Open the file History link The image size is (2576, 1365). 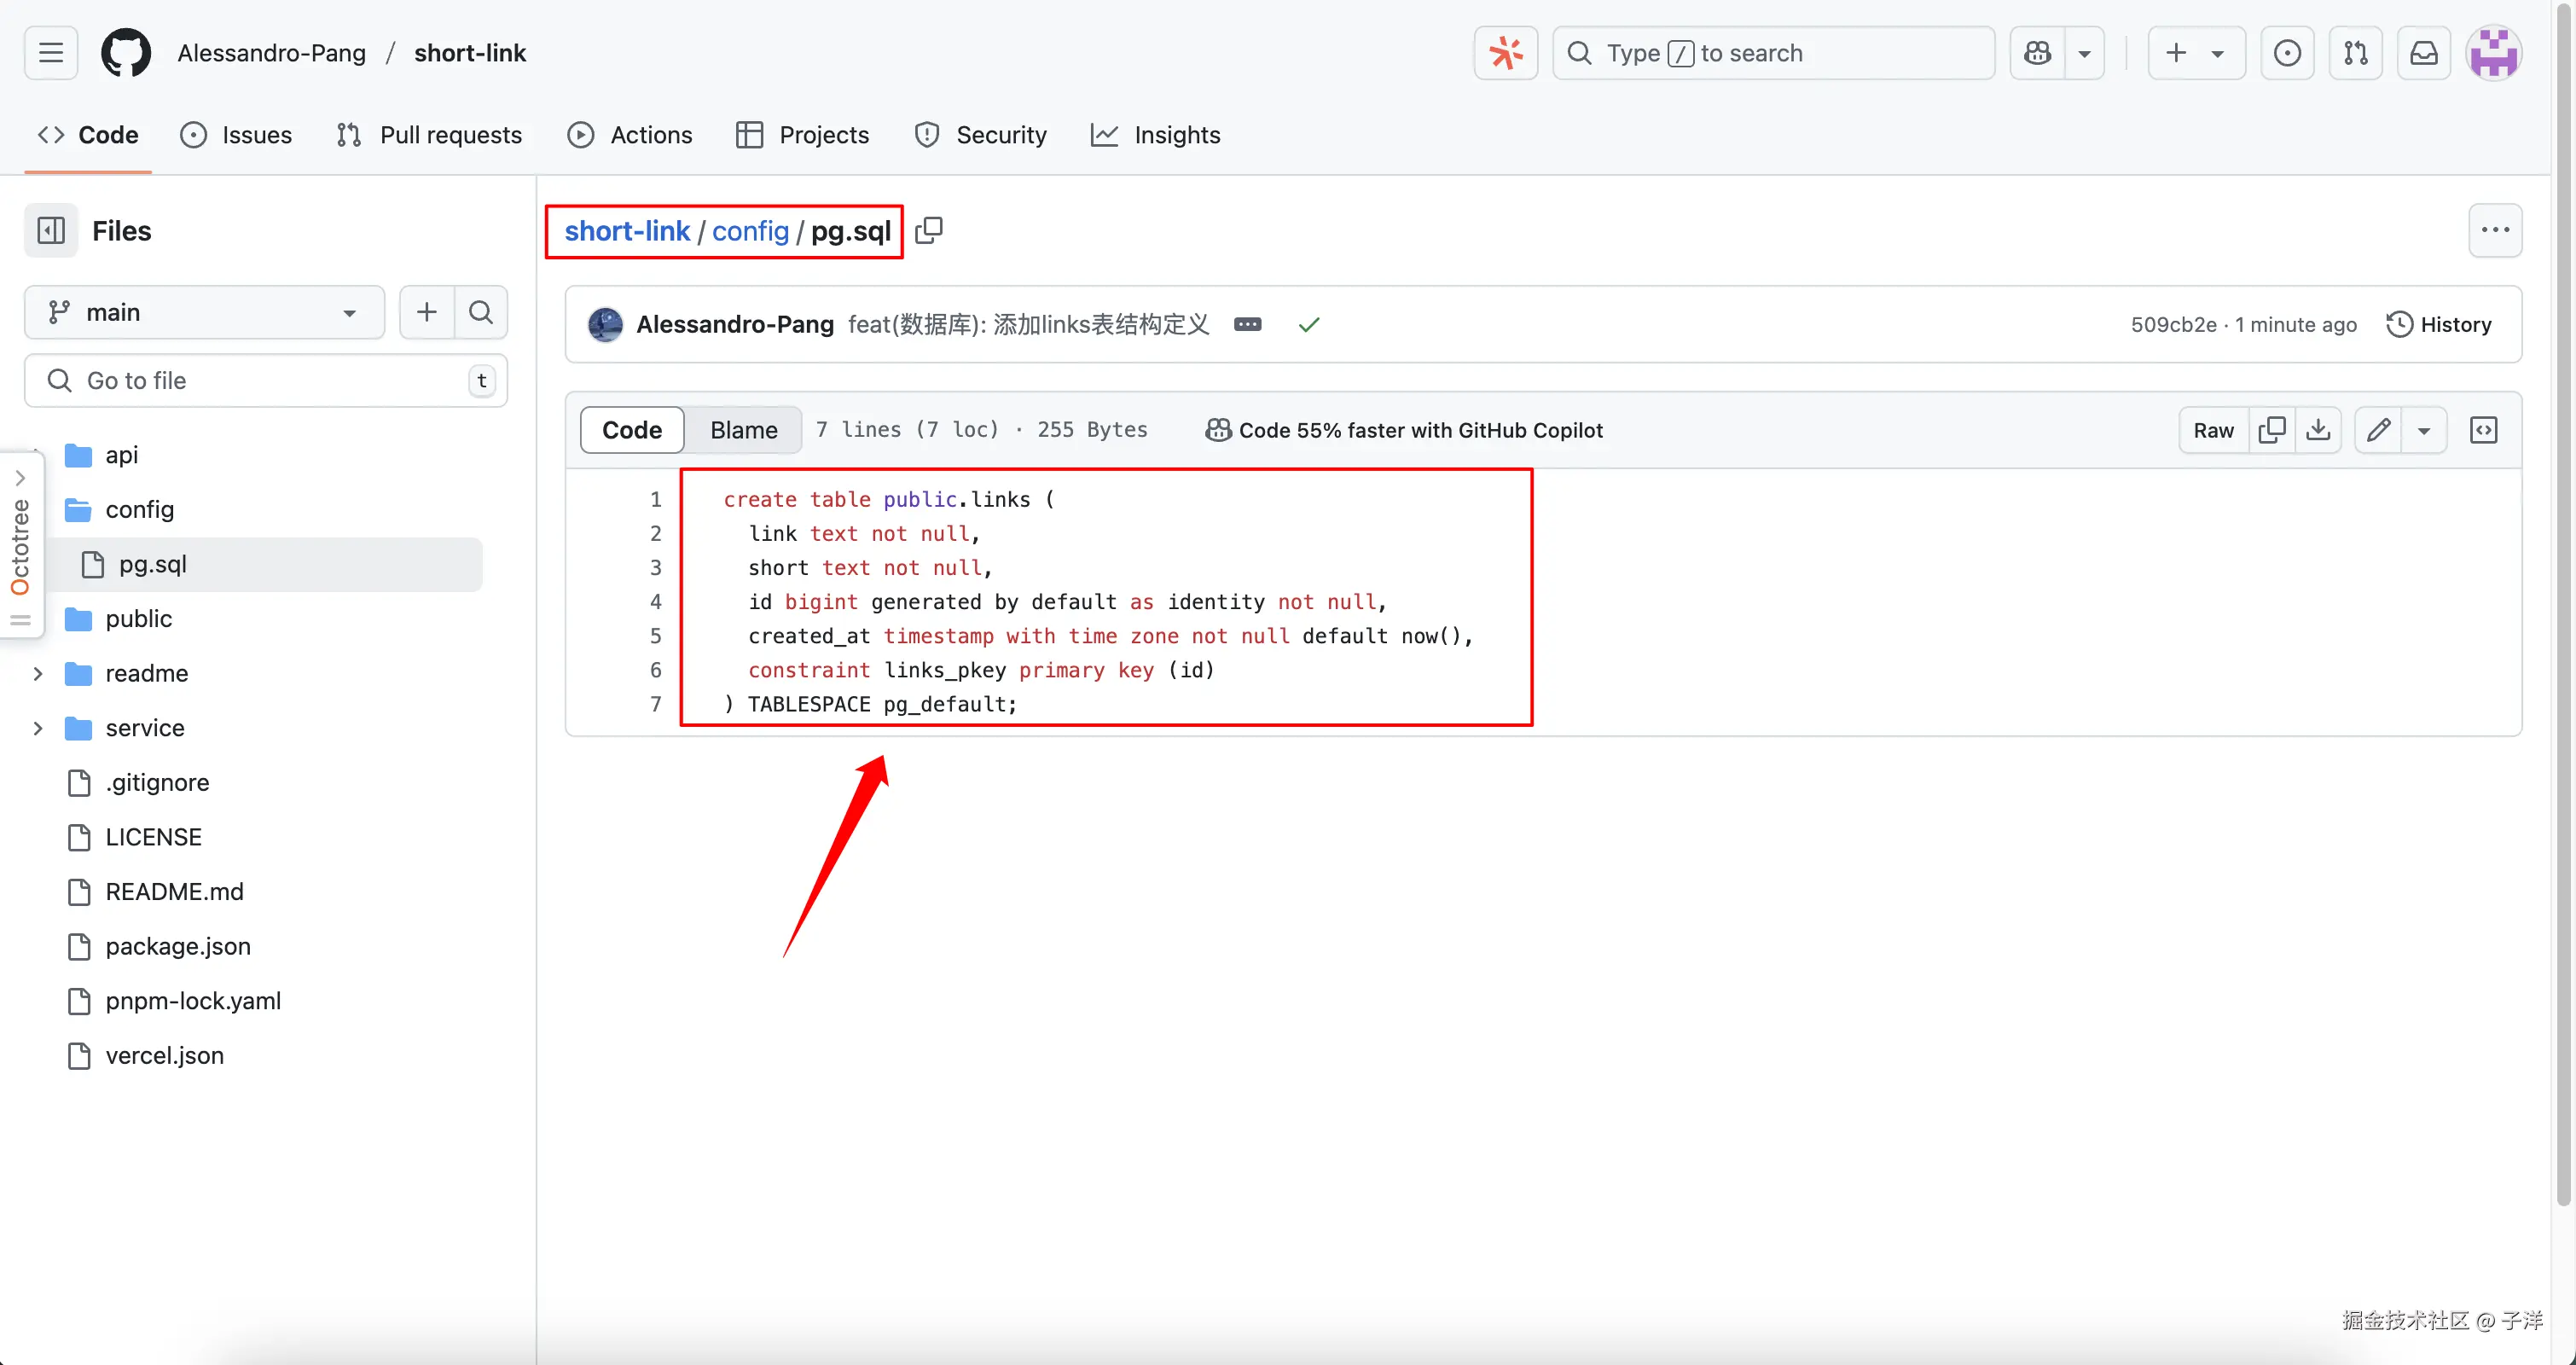tap(2439, 324)
